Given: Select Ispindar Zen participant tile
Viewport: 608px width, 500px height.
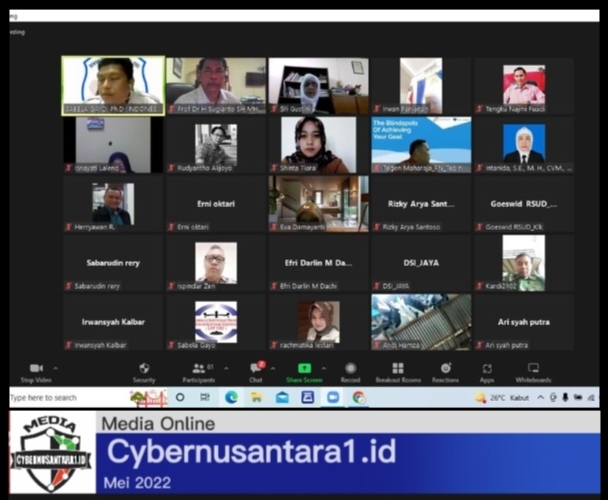Looking at the screenshot, I should [216, 263].
